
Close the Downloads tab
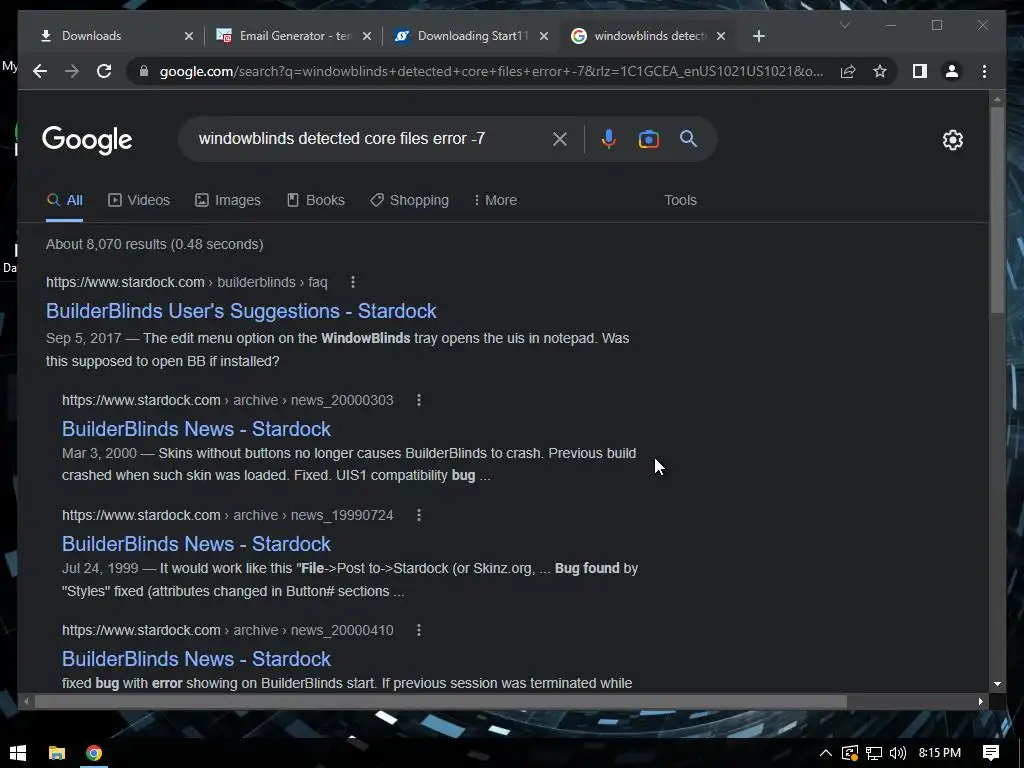tap(189, 36)
